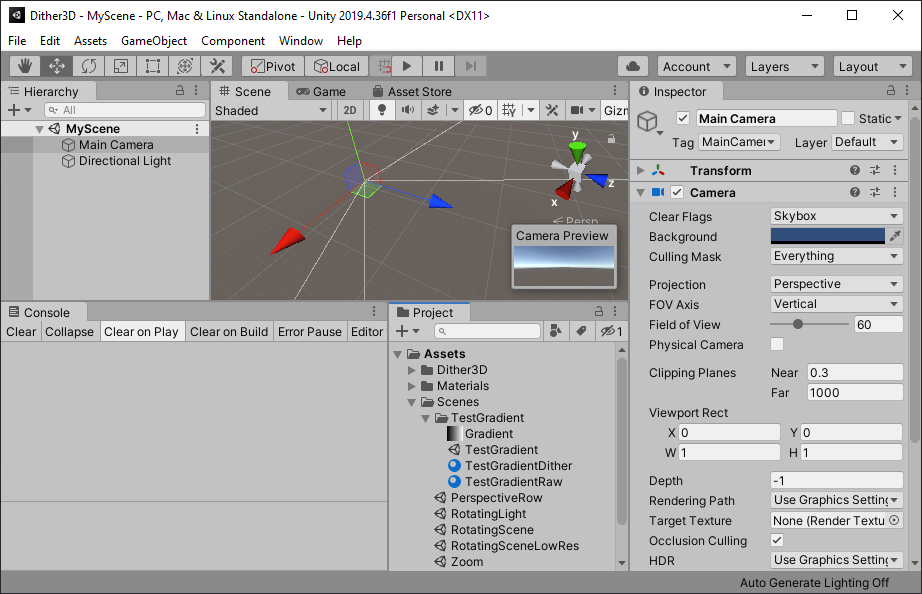The height and width of the screenshot is (594, 922).
Task: Select the Hand tool in toolbar
Action: (25, 66)
